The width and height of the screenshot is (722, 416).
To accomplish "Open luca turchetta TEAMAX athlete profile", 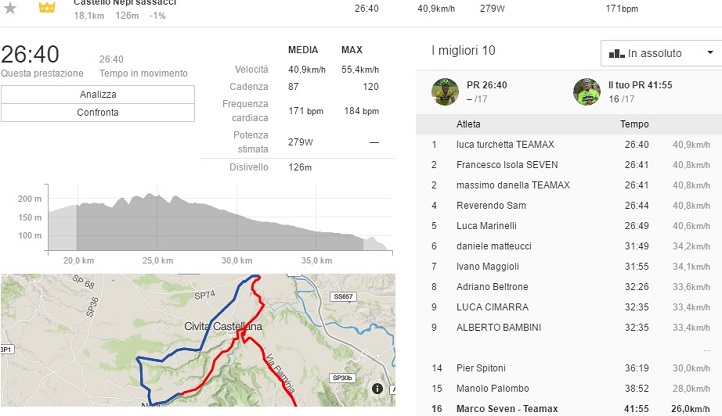I will coord(505,145).
